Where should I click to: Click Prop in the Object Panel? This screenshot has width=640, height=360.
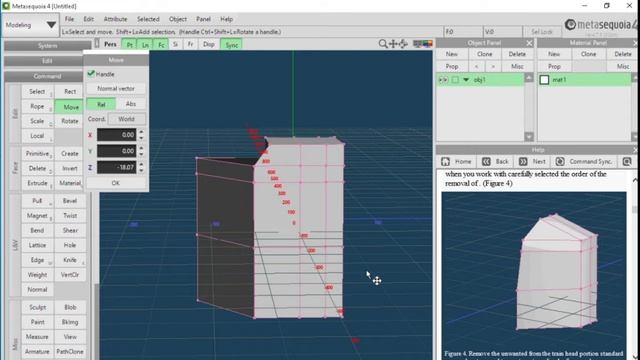click(451, 67)
